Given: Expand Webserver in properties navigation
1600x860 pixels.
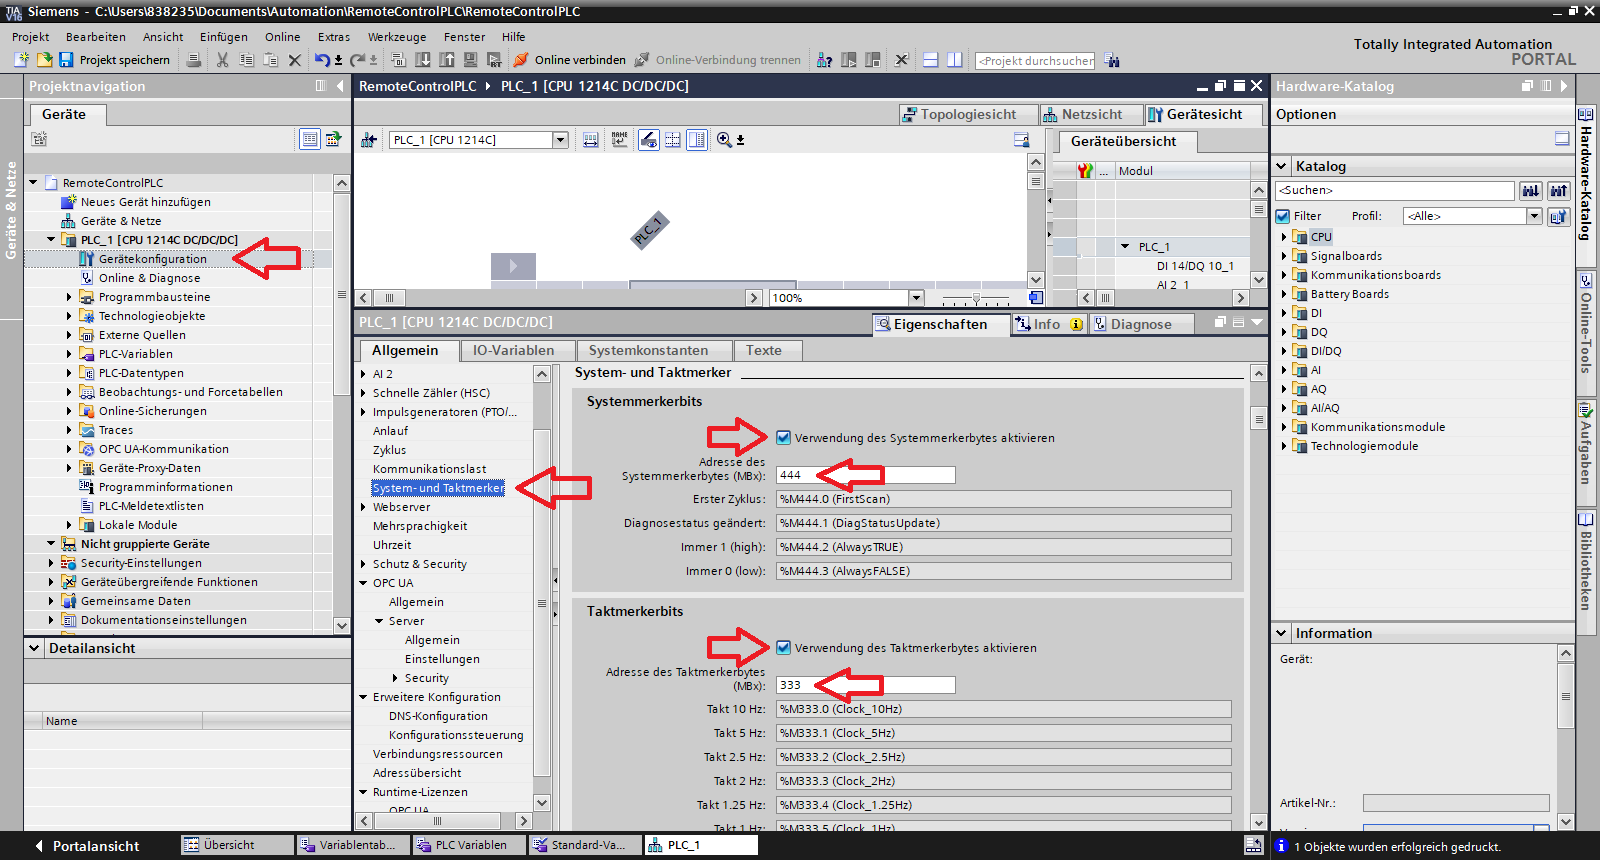Looking at the screenshot, I should pos(363,507).
